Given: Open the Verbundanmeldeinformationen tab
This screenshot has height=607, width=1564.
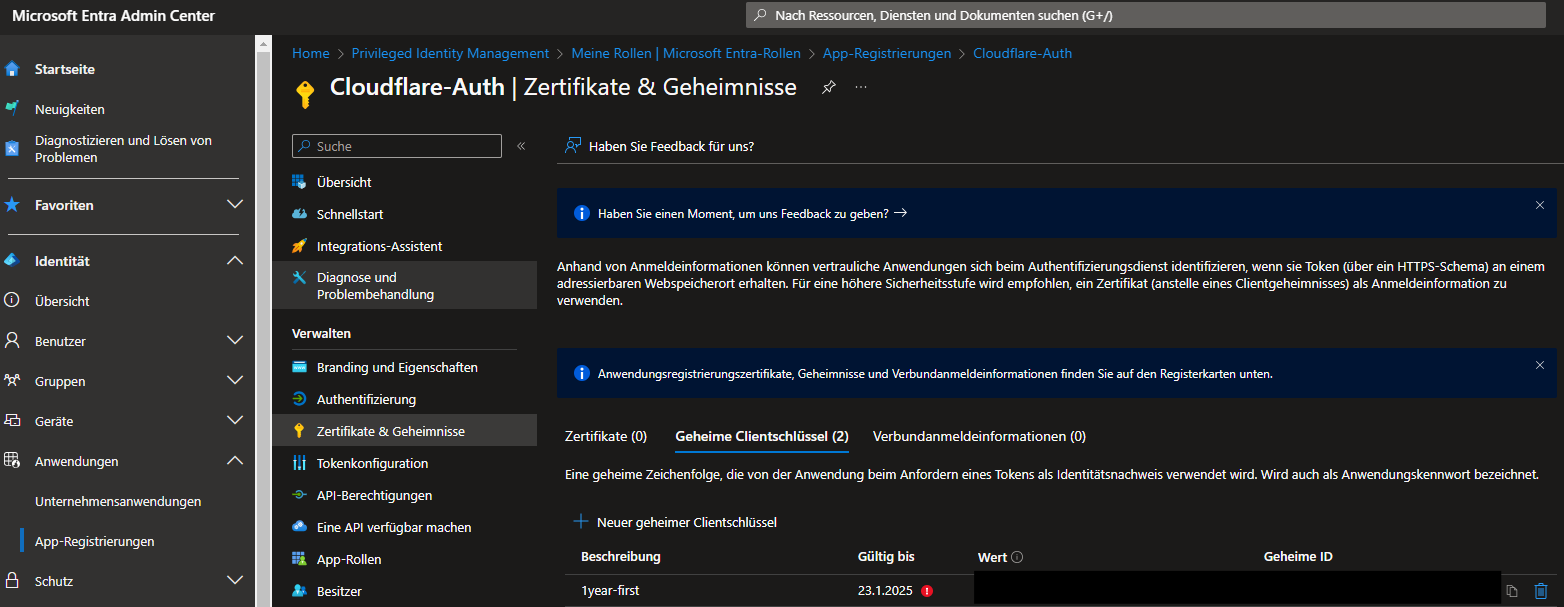Looking at the screenshot, I should (978, 436).
